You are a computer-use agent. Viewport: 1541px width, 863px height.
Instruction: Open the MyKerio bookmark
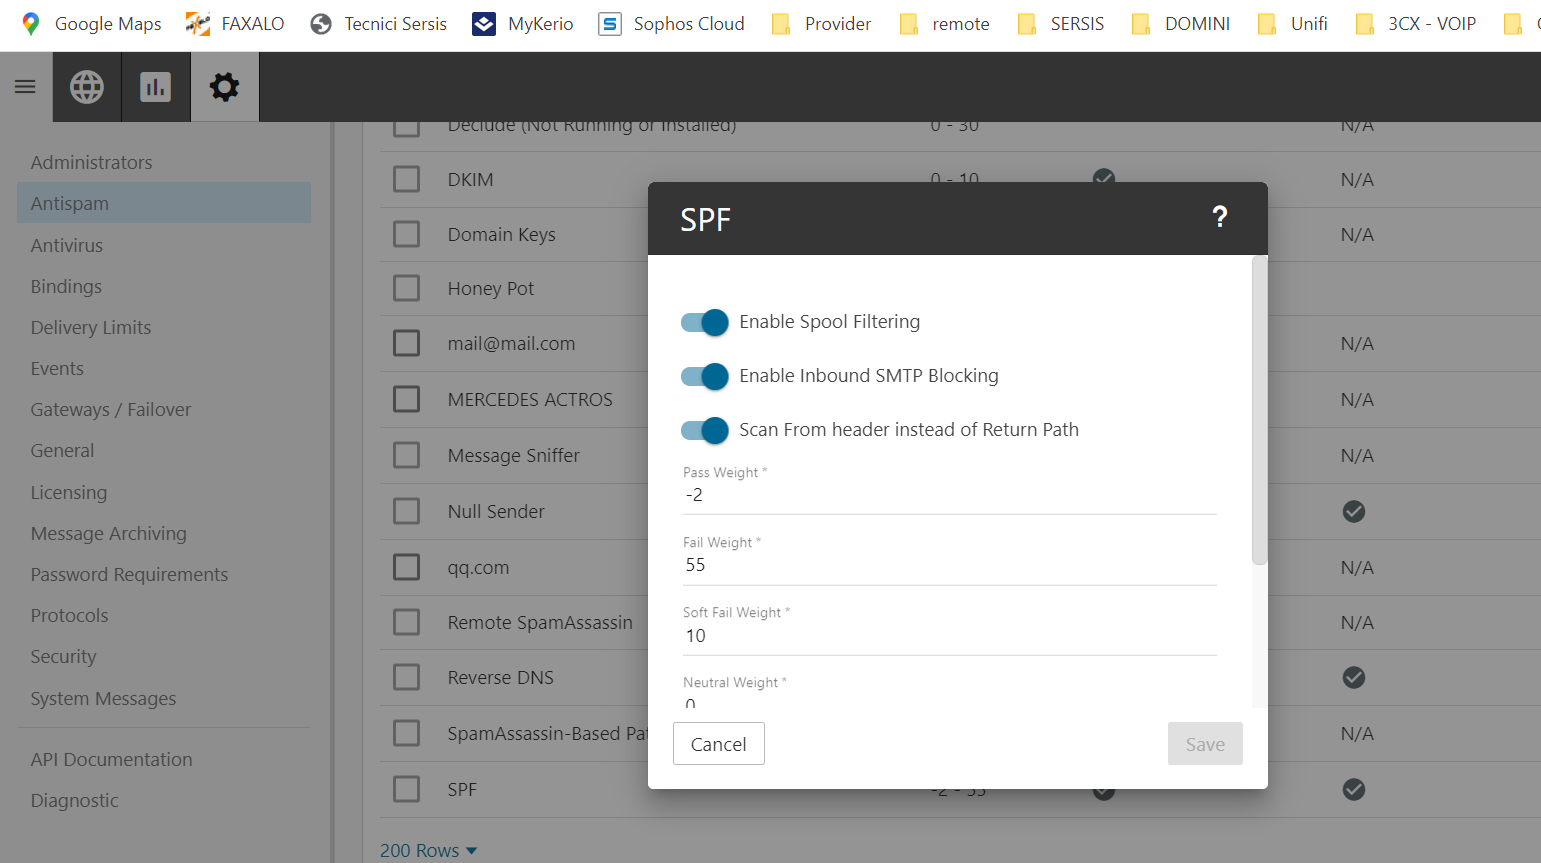523,24
